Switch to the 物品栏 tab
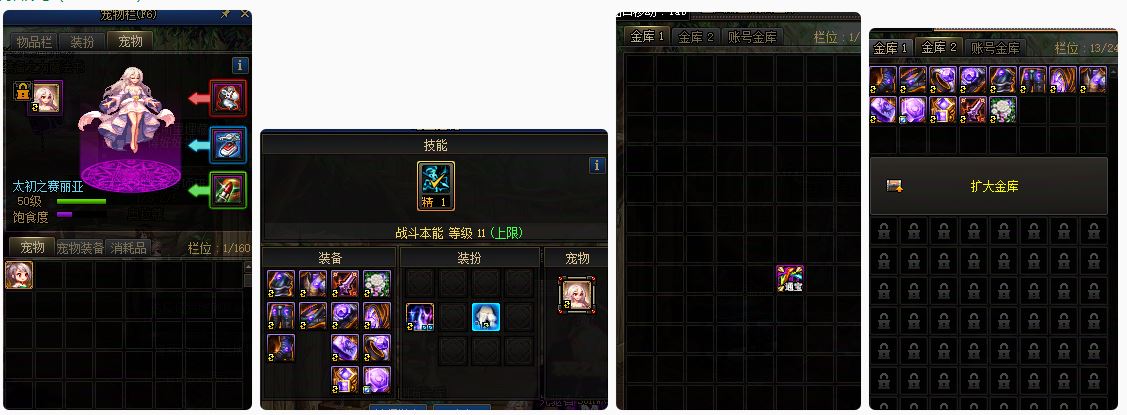Viewport: 1127px width, 415px height. click(x=32, y=42)
